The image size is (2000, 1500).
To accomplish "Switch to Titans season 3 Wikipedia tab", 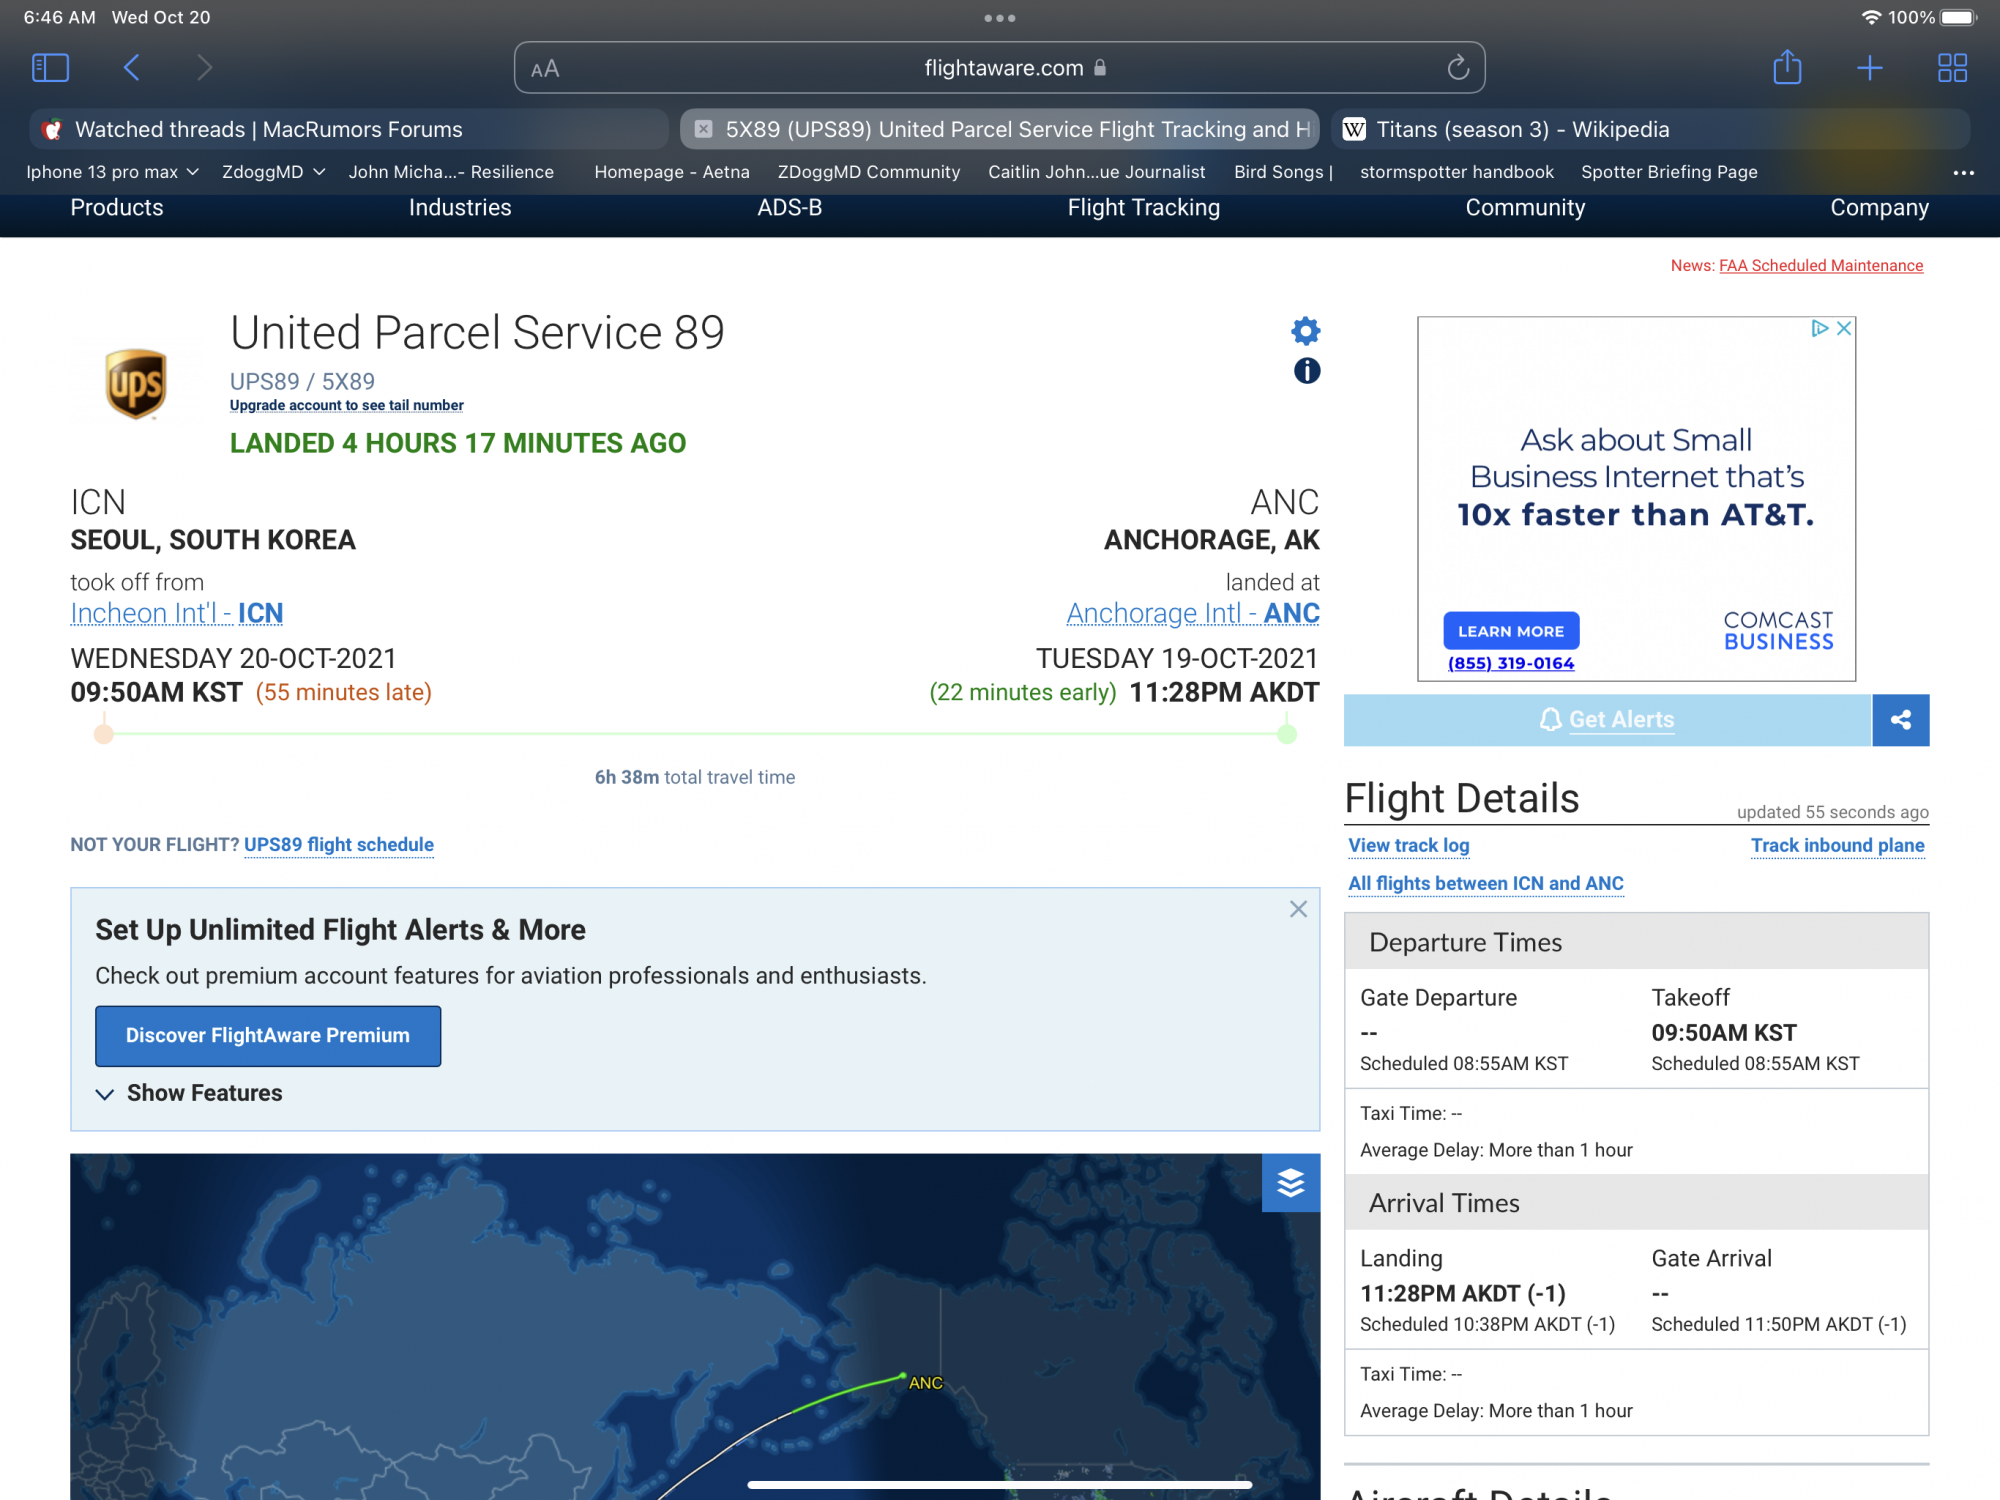I will (x=1650, y=129).
